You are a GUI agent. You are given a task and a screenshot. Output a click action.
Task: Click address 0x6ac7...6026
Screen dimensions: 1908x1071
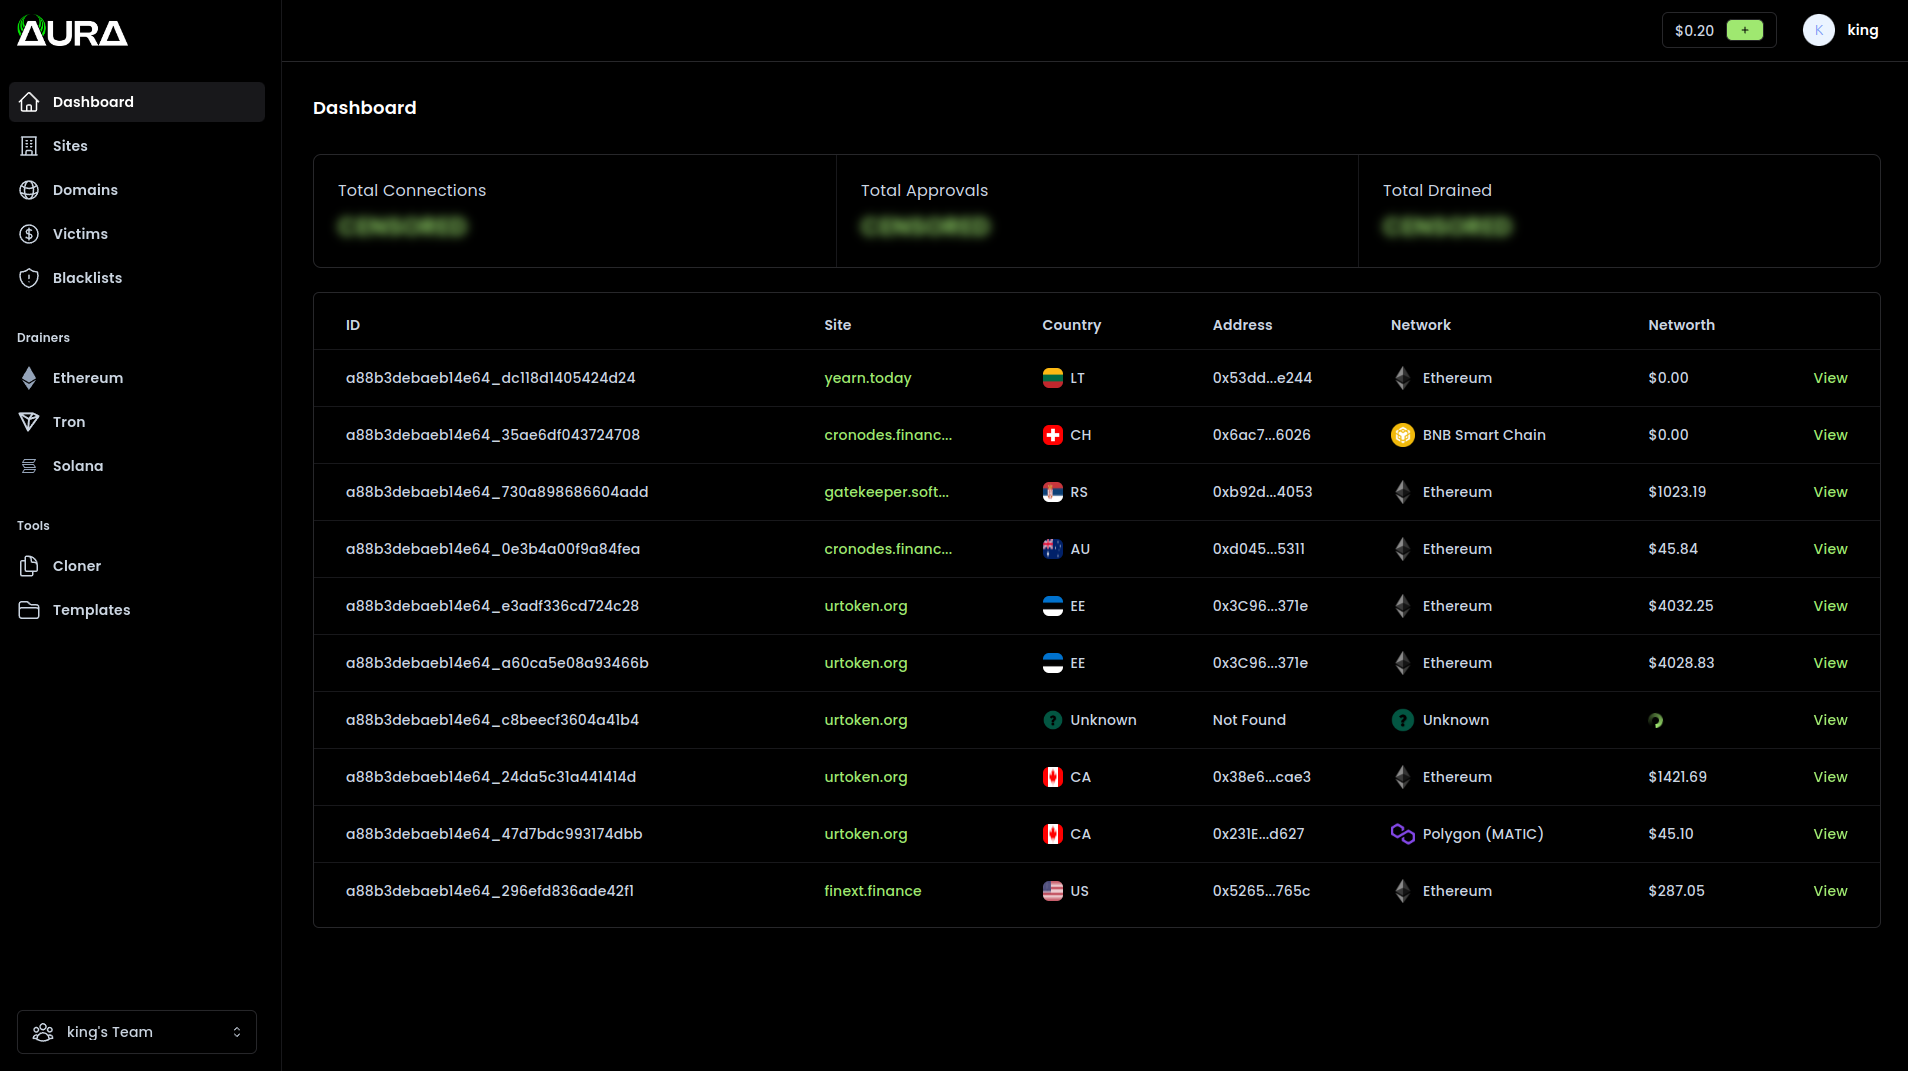coord(1261,435)
